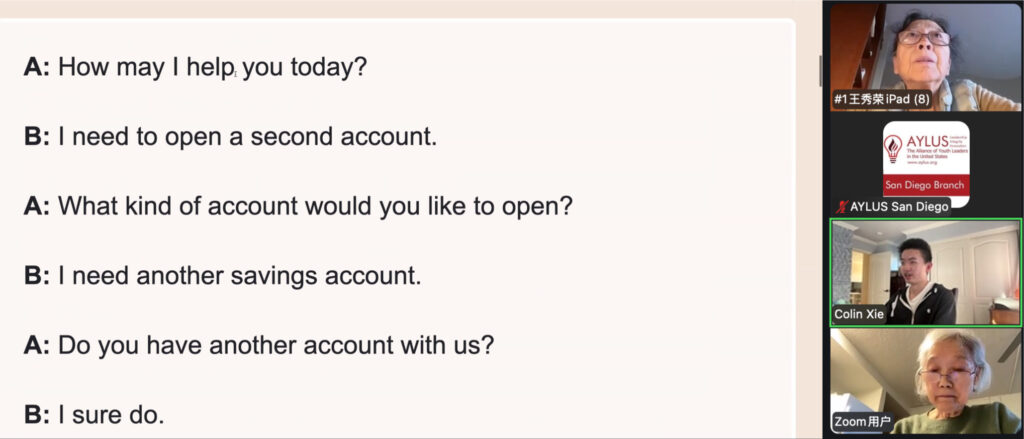
Task: Click the text 'I need to open a second account.'
Action: pyautogui.click(x=247, y=137)
